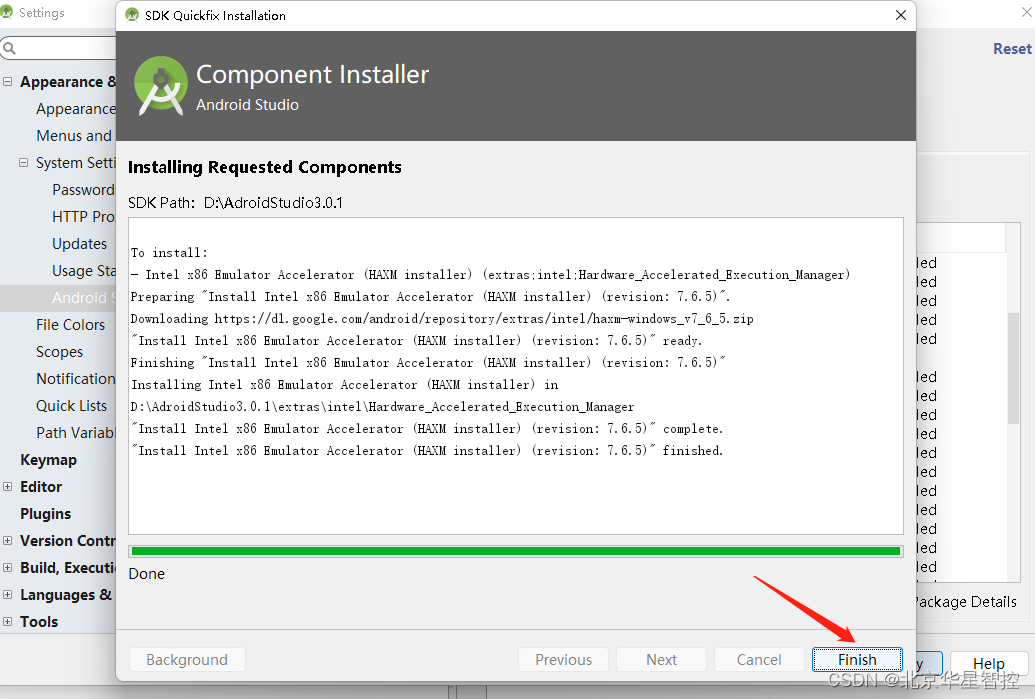Expand the Build, Execution node
1035x699 pixels.
(x=8, y=568)
